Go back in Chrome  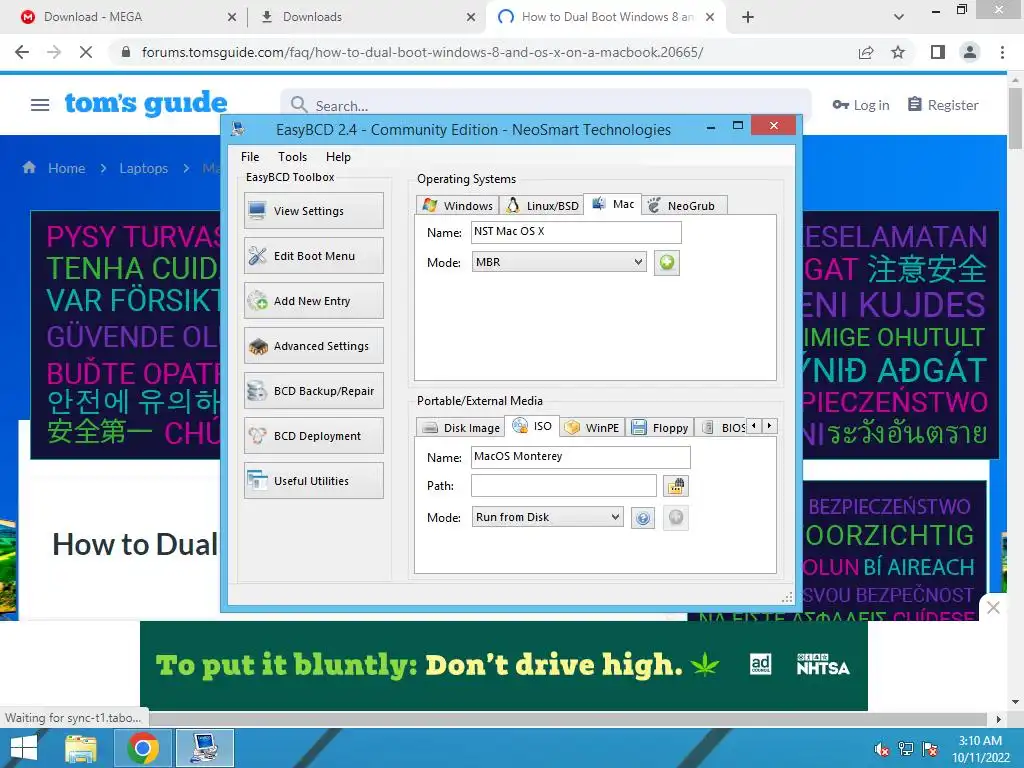click(22, 52)
